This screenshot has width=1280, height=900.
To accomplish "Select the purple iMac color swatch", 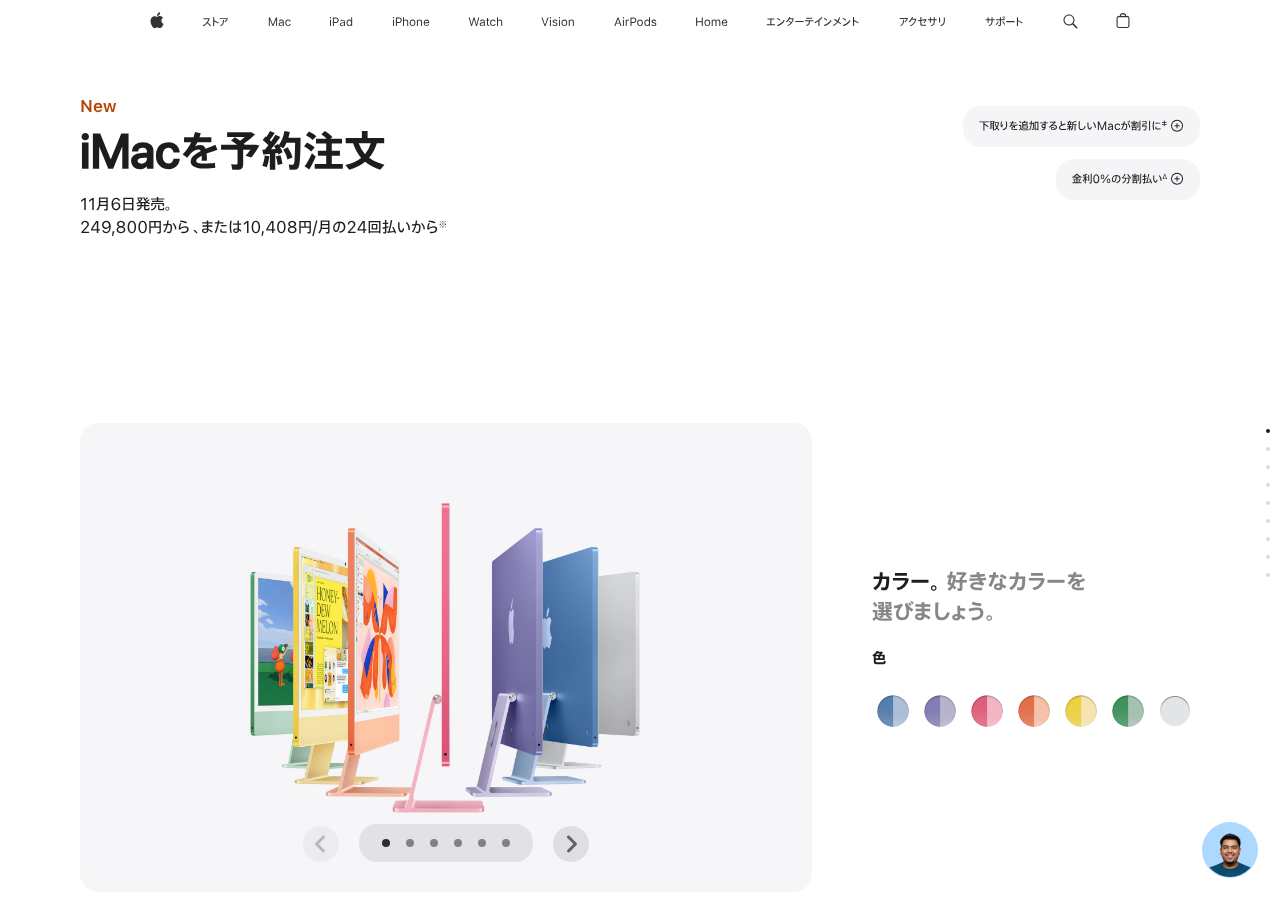I will click(940, 711).
